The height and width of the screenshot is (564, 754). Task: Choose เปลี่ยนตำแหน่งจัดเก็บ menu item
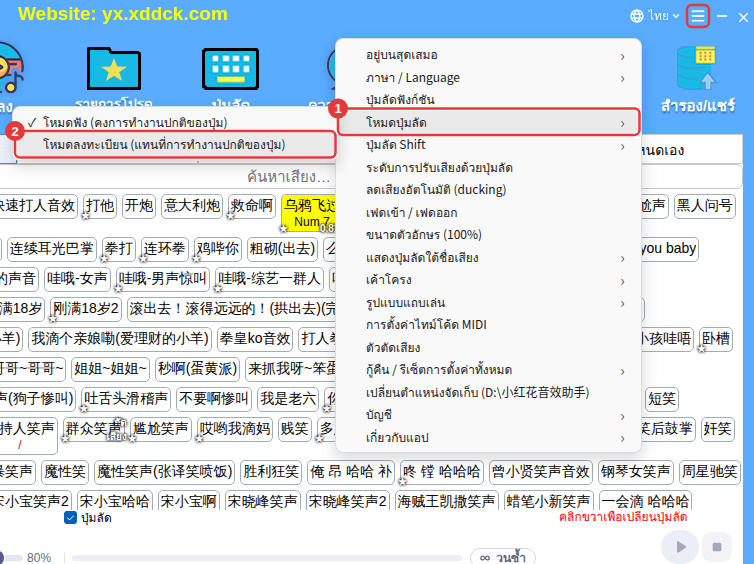point(488,392)
